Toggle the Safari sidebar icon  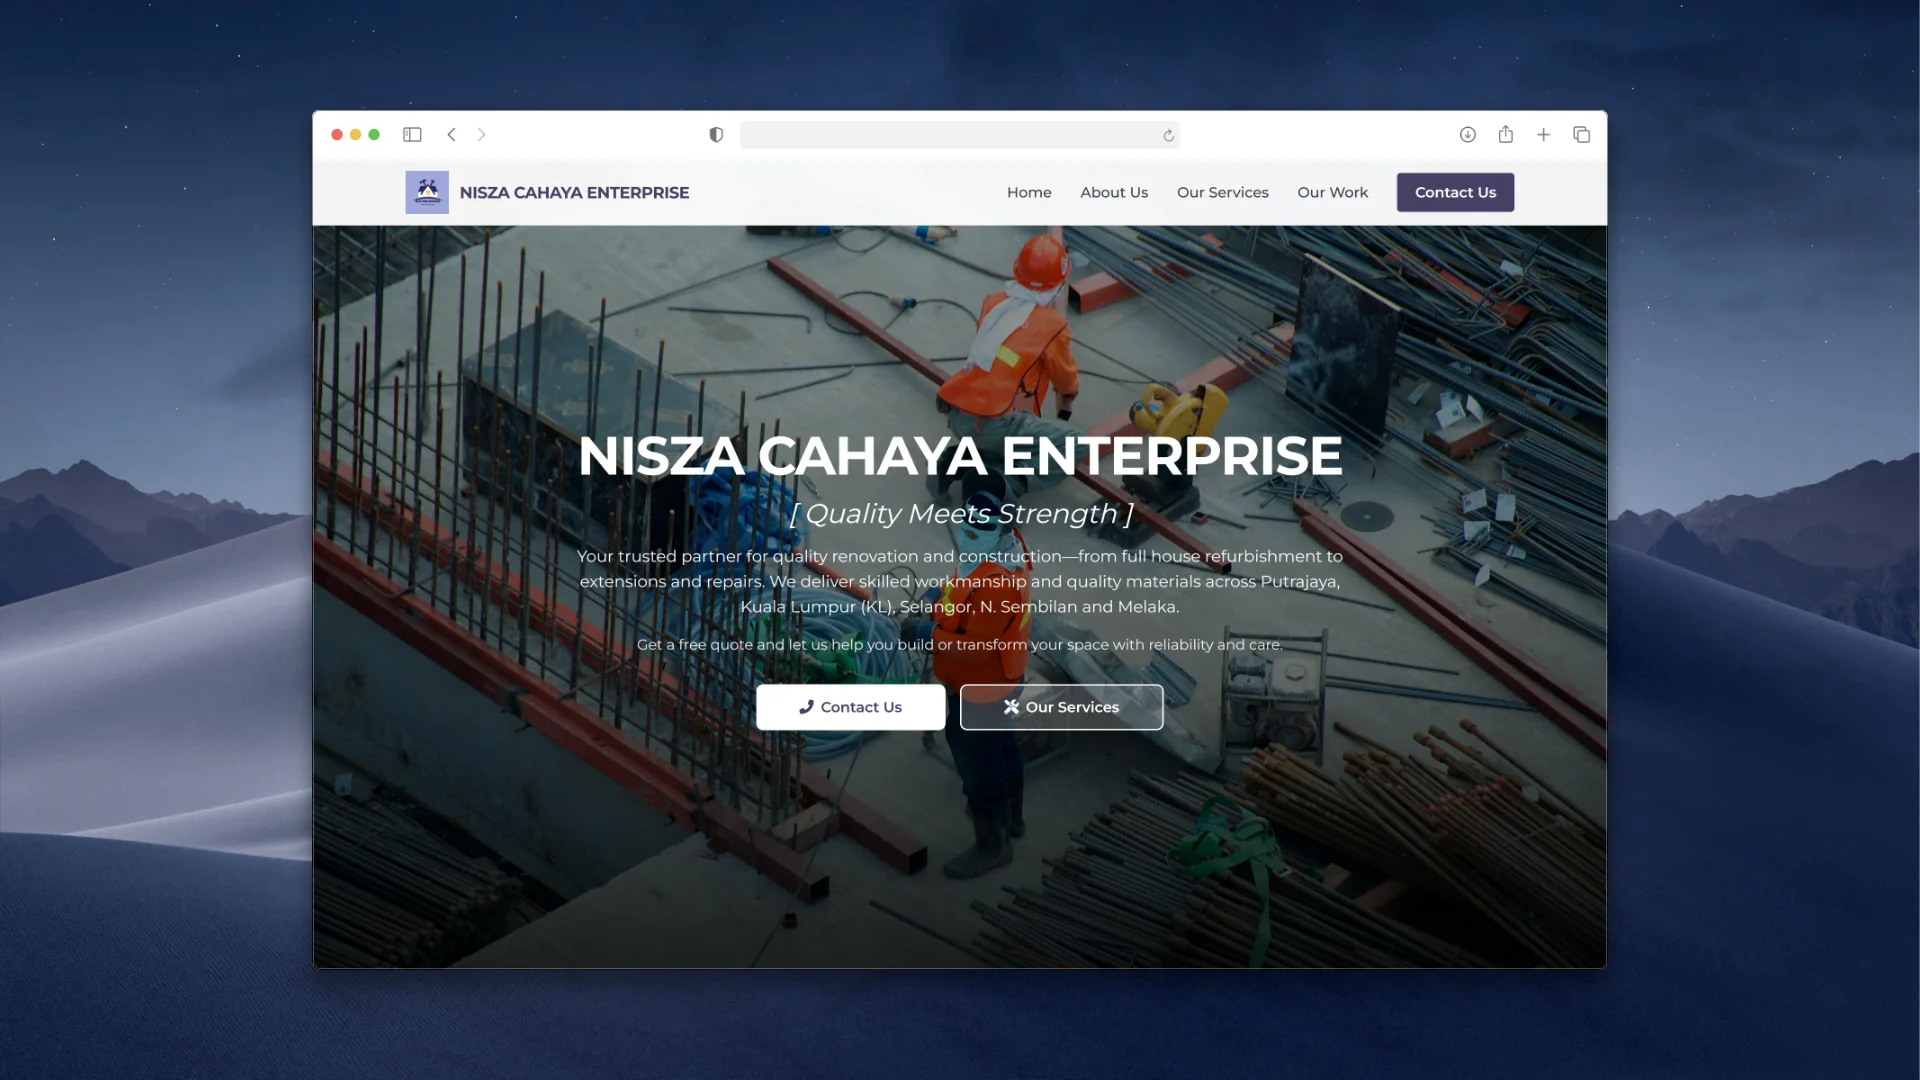pos(412,134)
